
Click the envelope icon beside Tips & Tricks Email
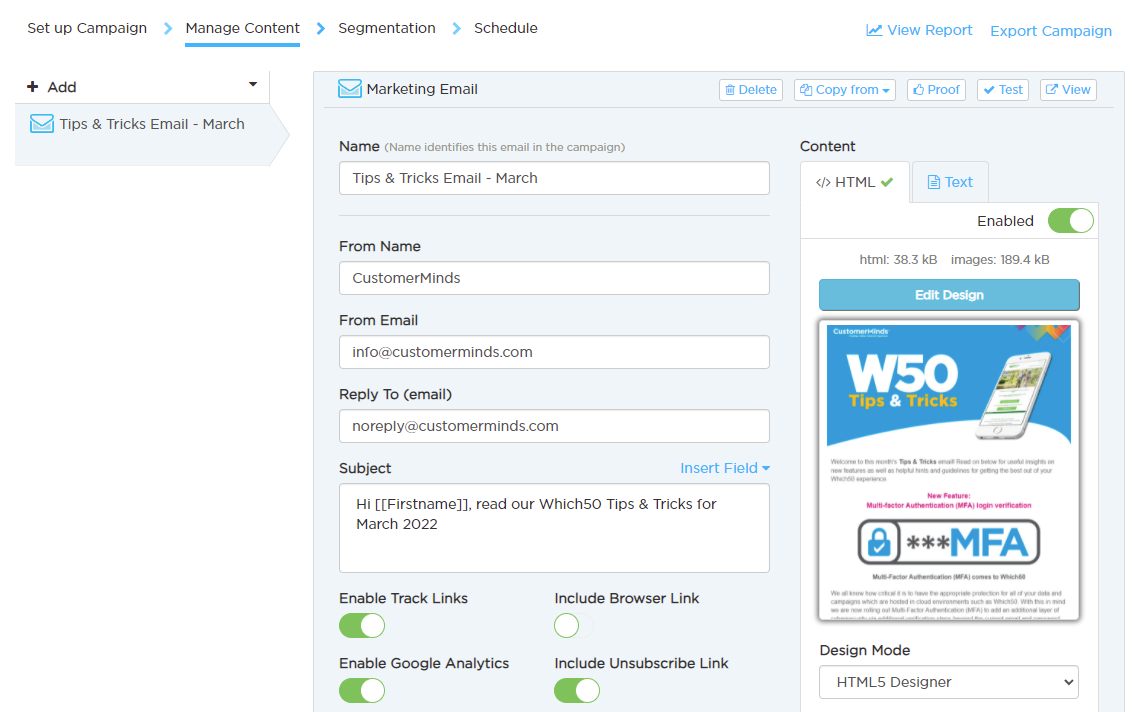coord(42,124)
